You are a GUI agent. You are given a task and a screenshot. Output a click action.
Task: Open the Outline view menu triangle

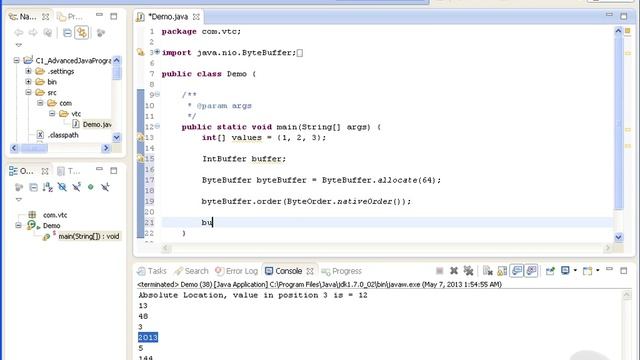18,200
